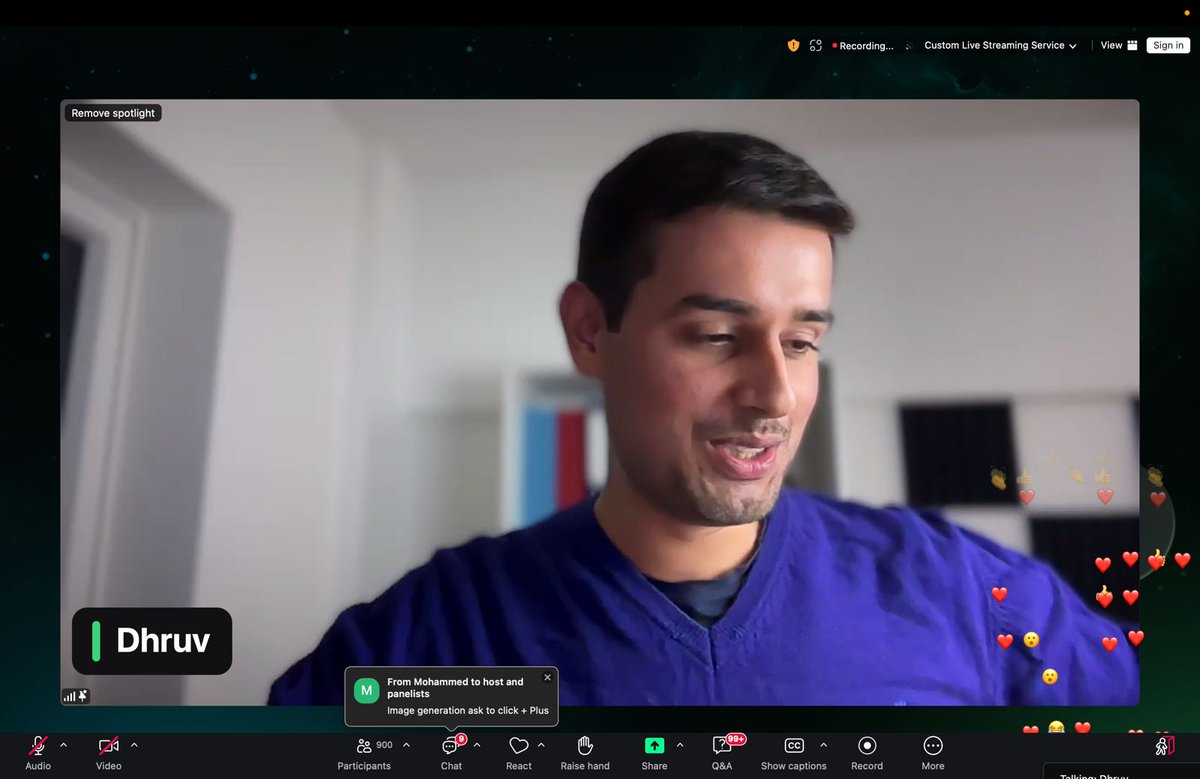Viewport: 1200px width, 779px height.
Task: Expand the audio options chevron
Action: point(64,745)
